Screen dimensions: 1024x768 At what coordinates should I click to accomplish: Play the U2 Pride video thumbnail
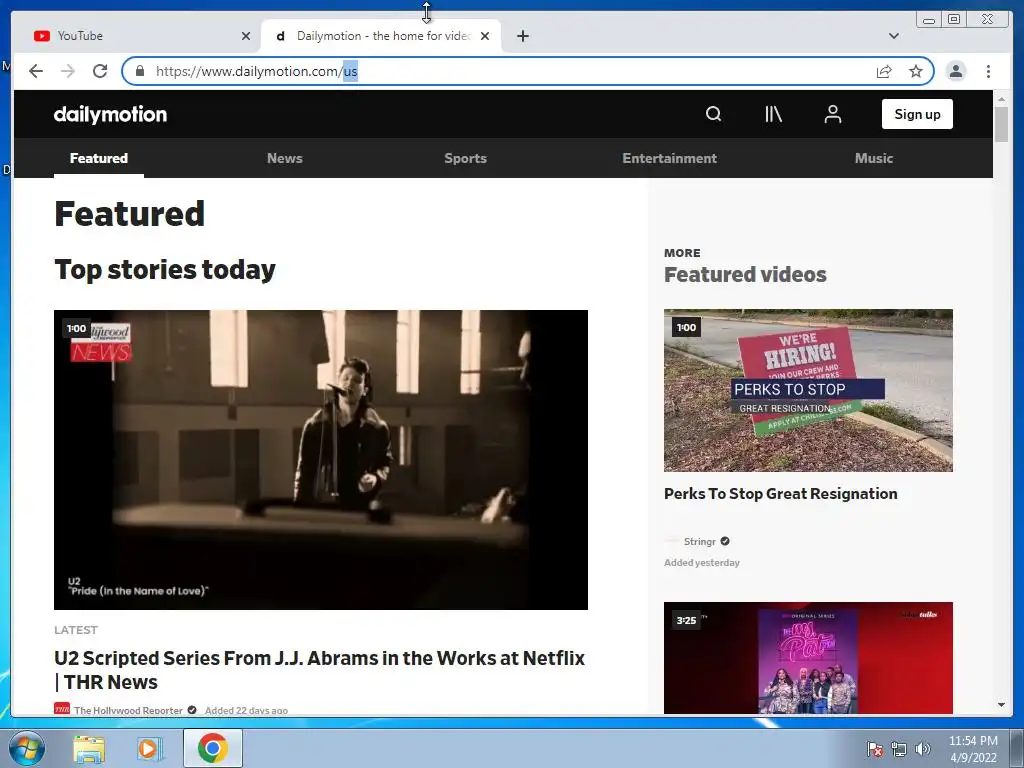321,460
